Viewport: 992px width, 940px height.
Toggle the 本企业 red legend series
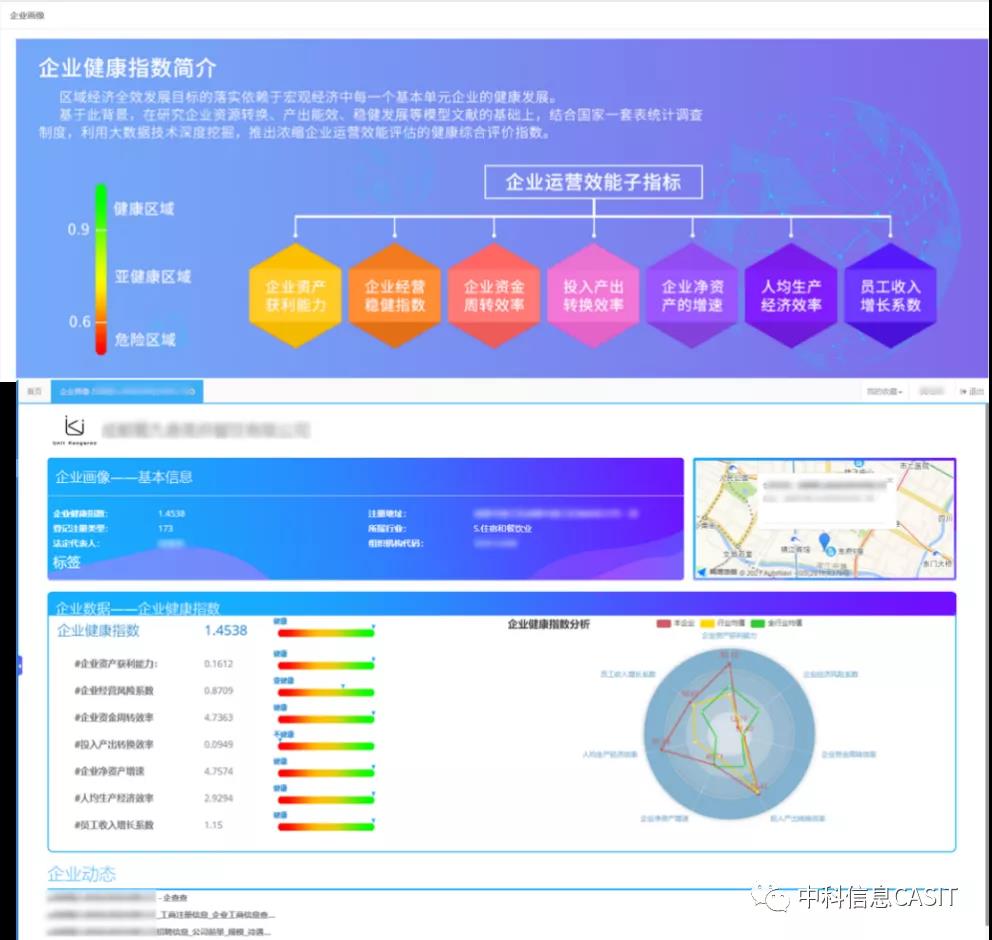point(675,624)
